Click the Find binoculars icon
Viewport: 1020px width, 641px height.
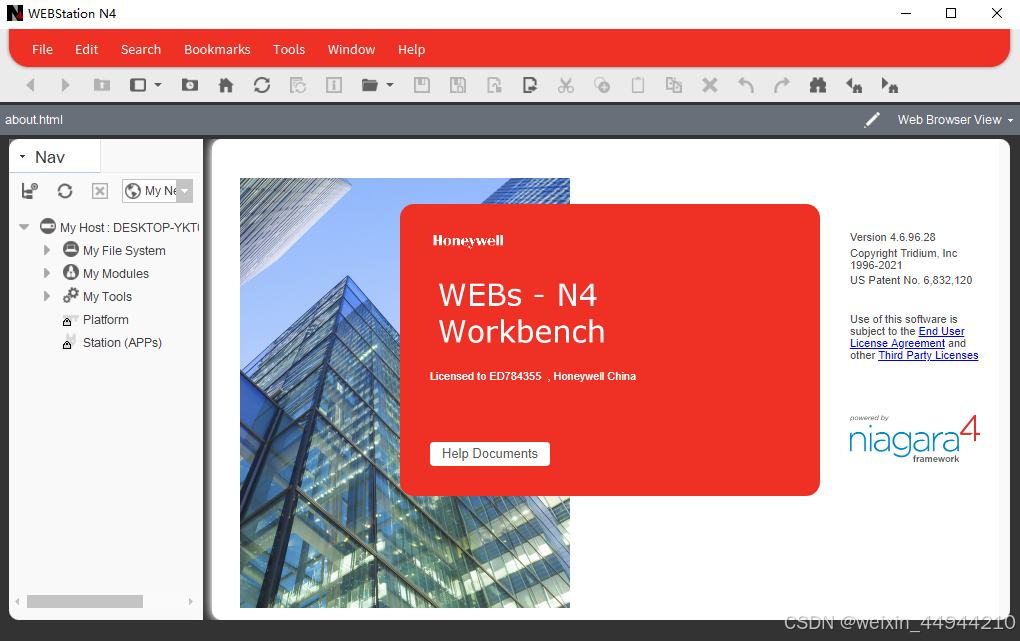coord(818,85)
